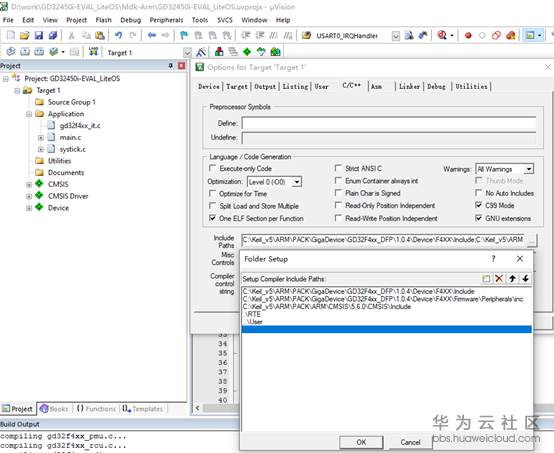Click the New folder path icon
554x453 pixels.
486,279
